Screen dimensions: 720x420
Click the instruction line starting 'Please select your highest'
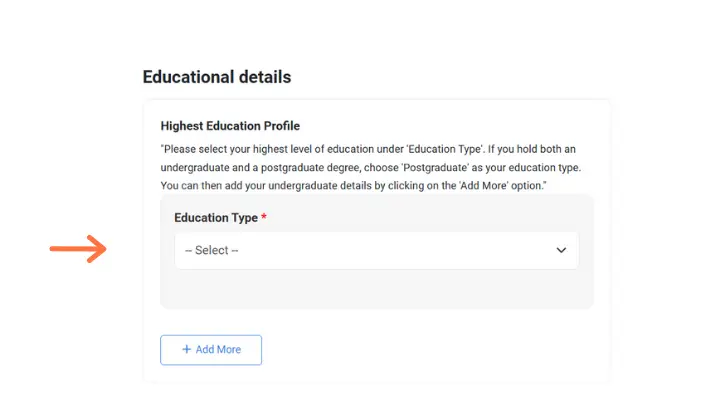click(368, 149)
